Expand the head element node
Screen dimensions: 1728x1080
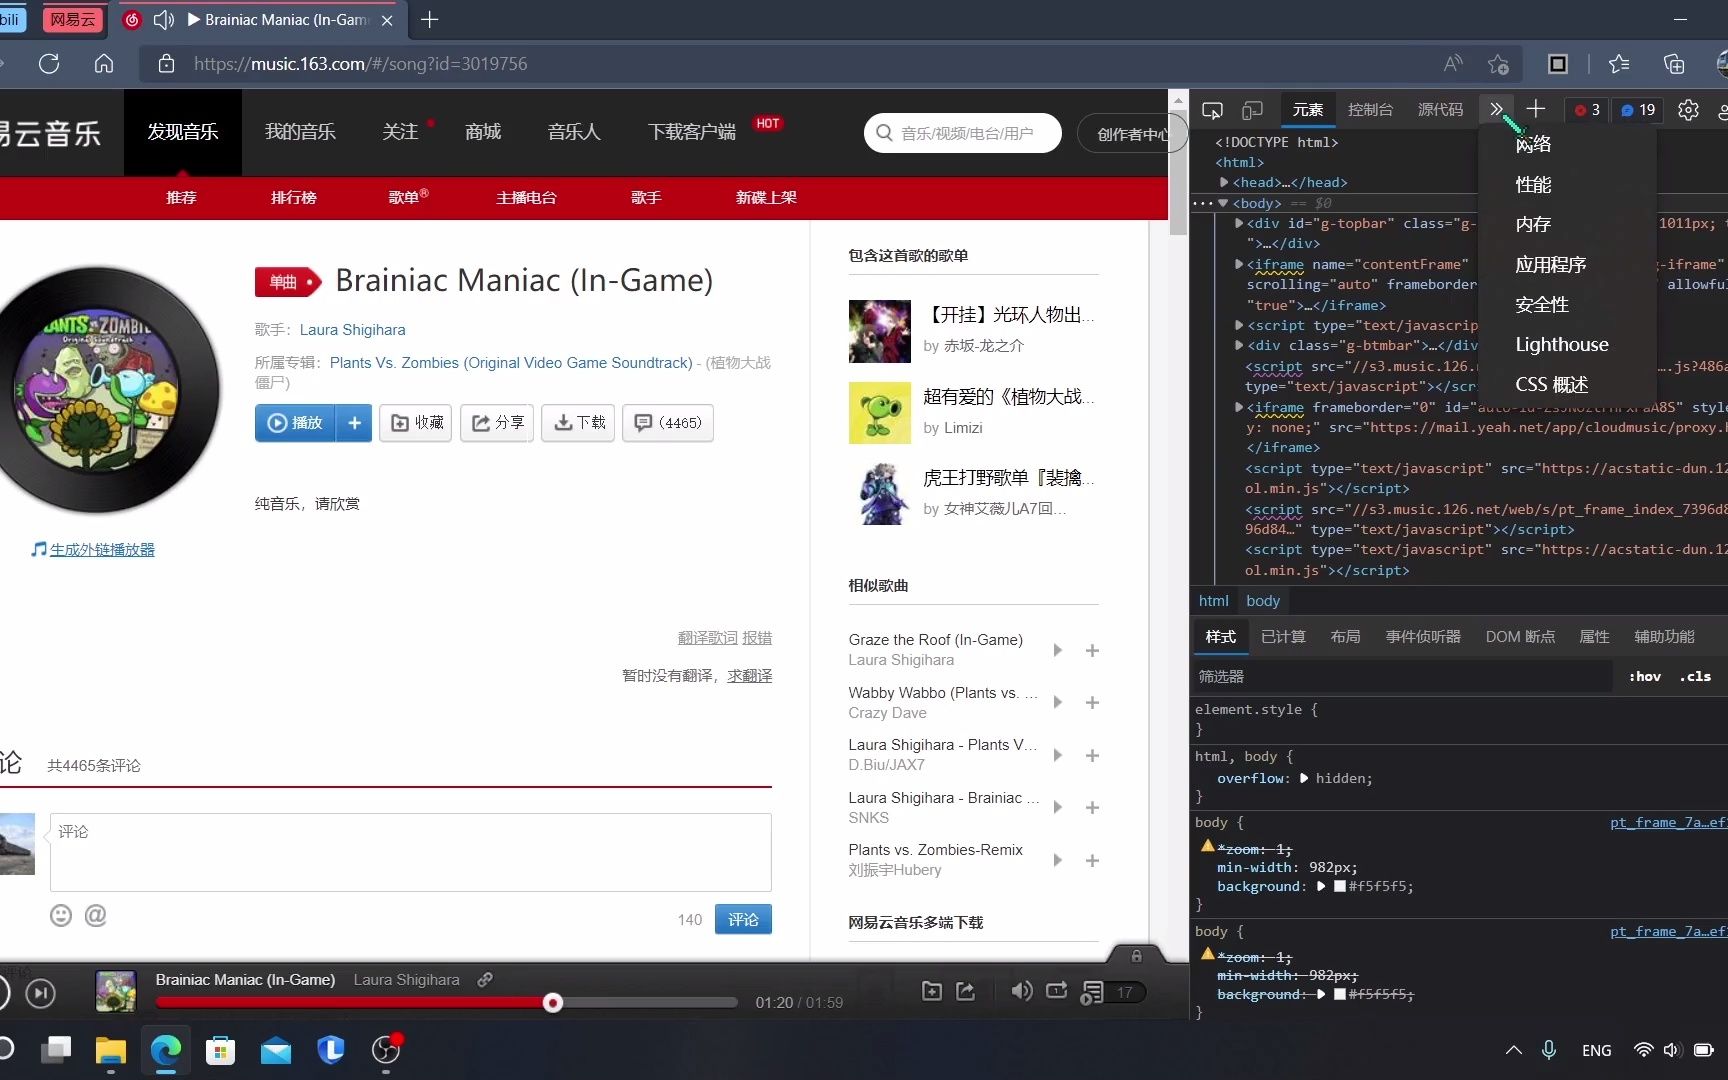pyautogui.click(x=1224, y=182)
